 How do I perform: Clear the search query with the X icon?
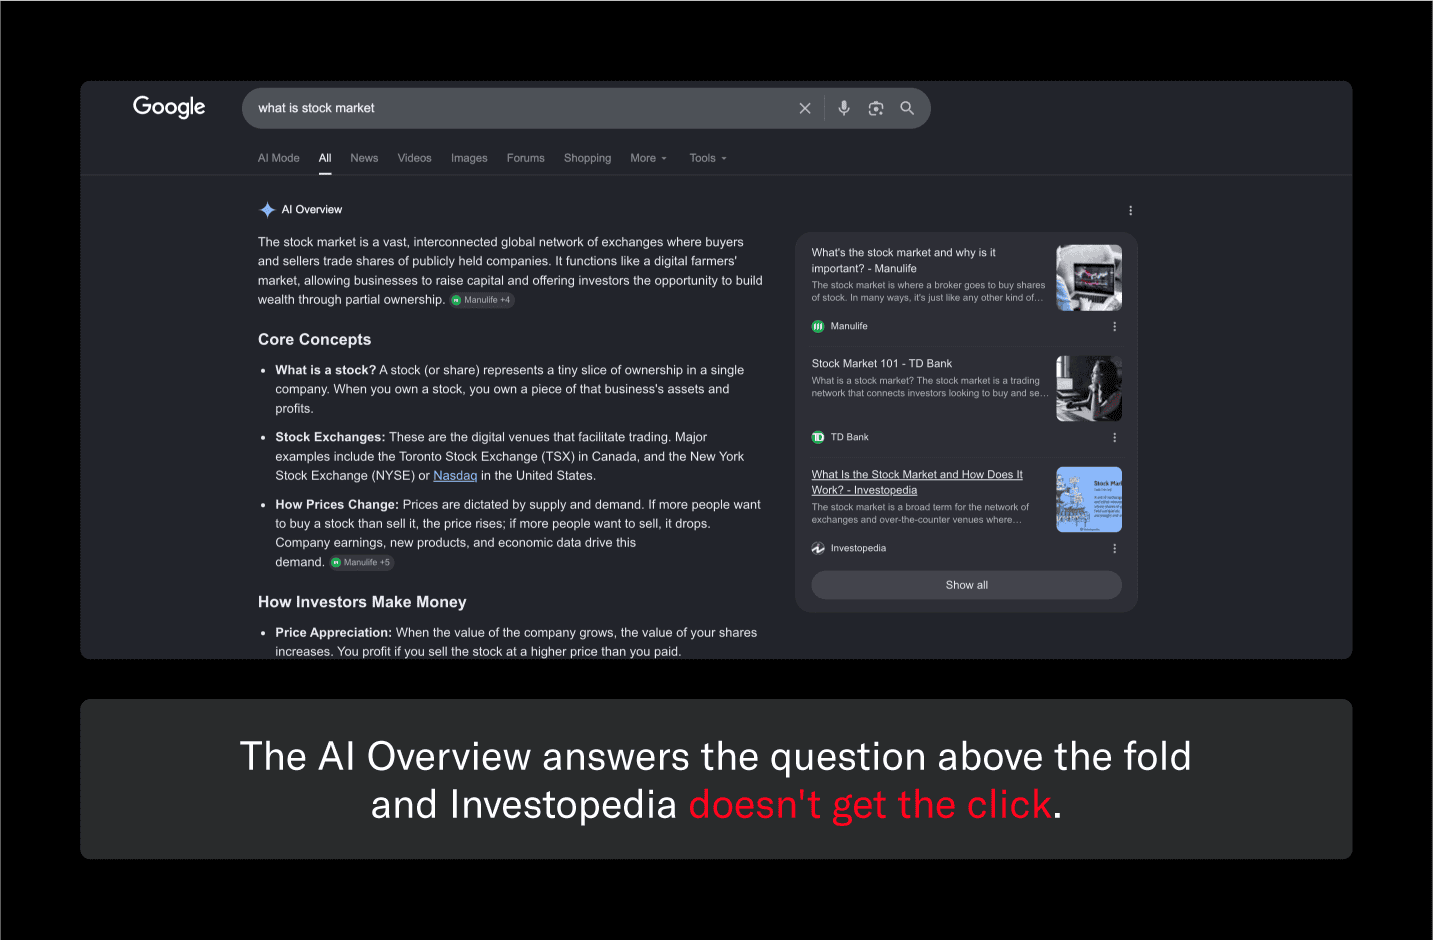point(805,108)
